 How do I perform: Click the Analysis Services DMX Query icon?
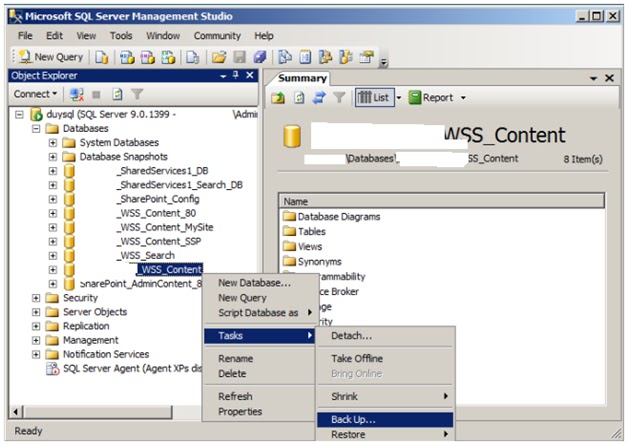147,57
